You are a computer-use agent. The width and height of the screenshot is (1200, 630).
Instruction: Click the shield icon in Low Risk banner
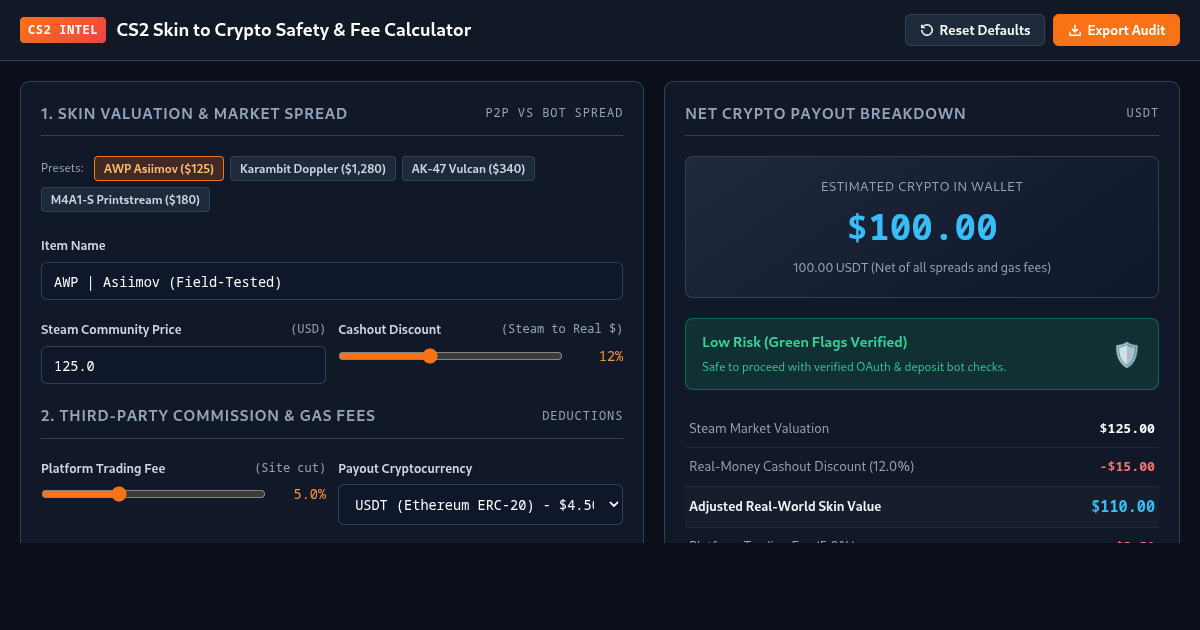click(1127, 354)
